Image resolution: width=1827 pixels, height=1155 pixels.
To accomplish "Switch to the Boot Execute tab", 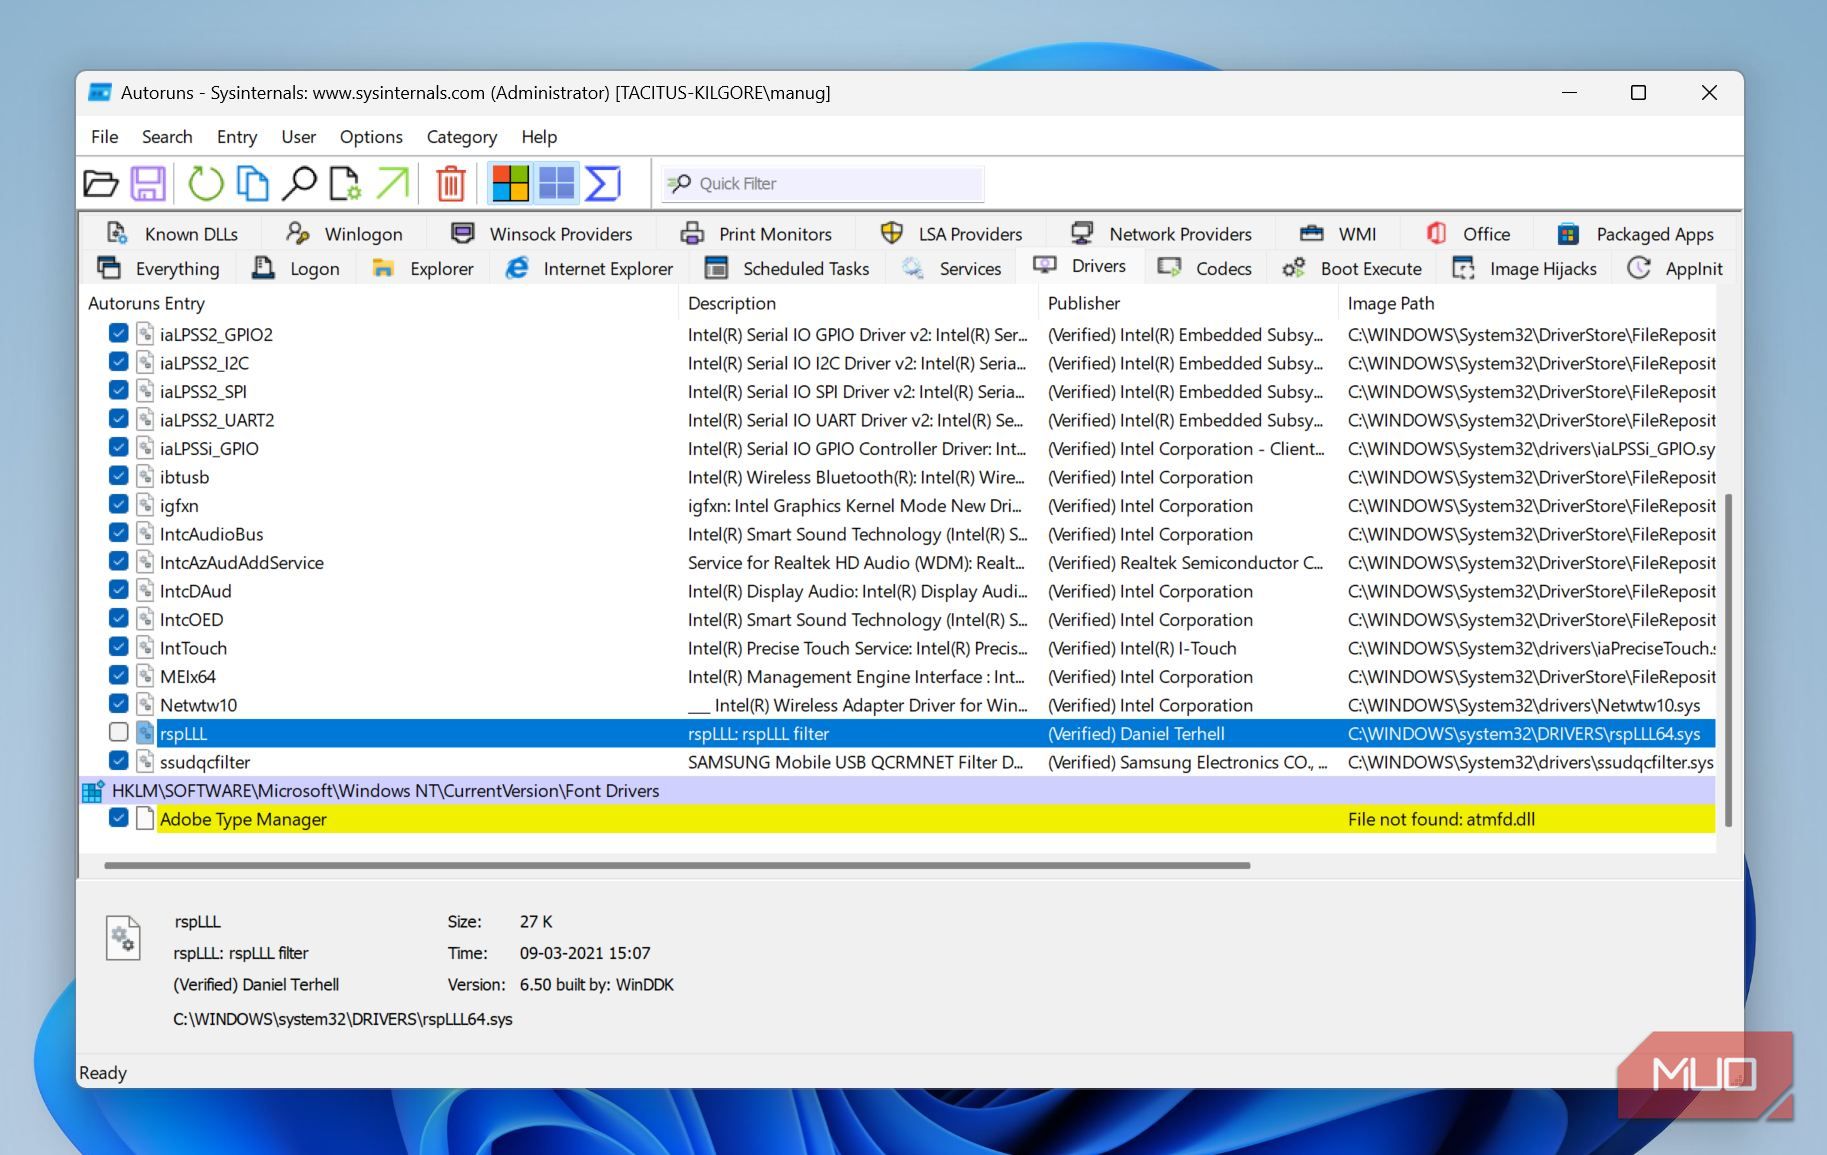I will click(x=1352, y=268).
